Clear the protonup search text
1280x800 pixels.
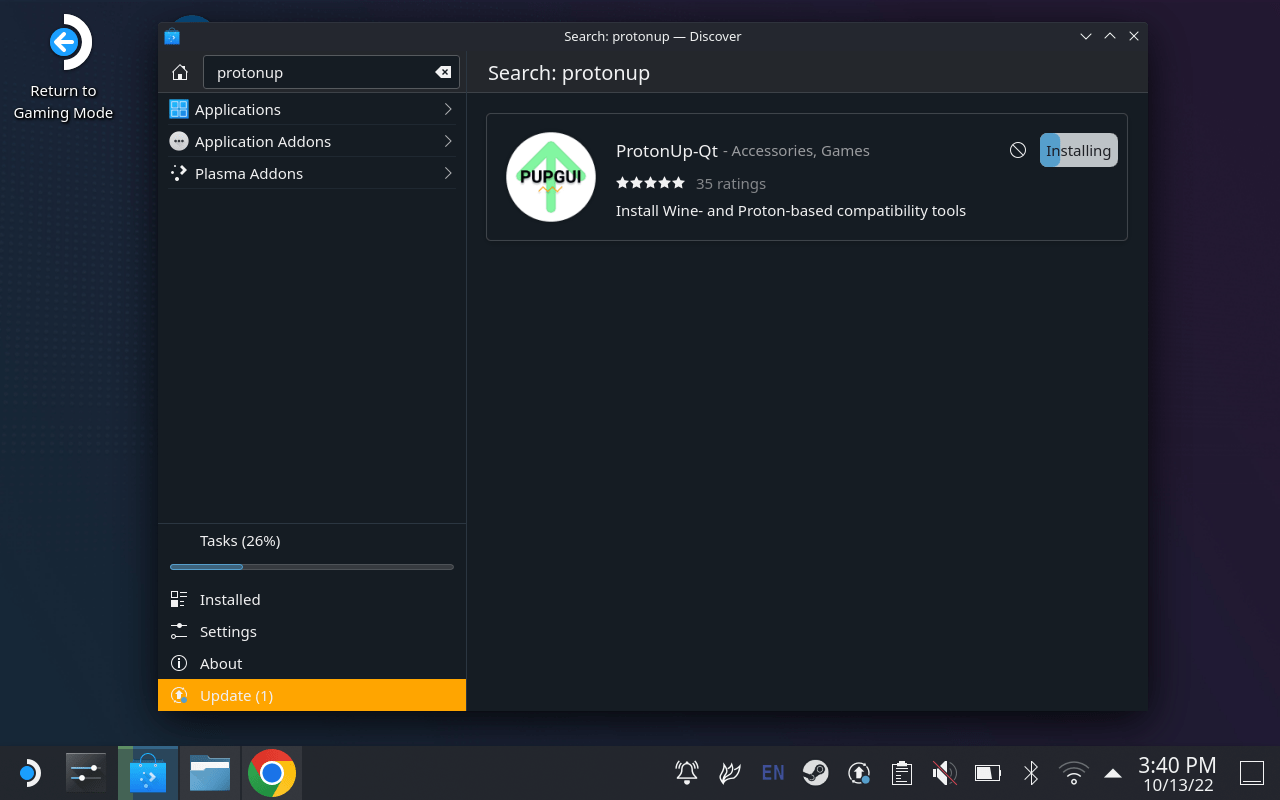[x=443, y=72]
